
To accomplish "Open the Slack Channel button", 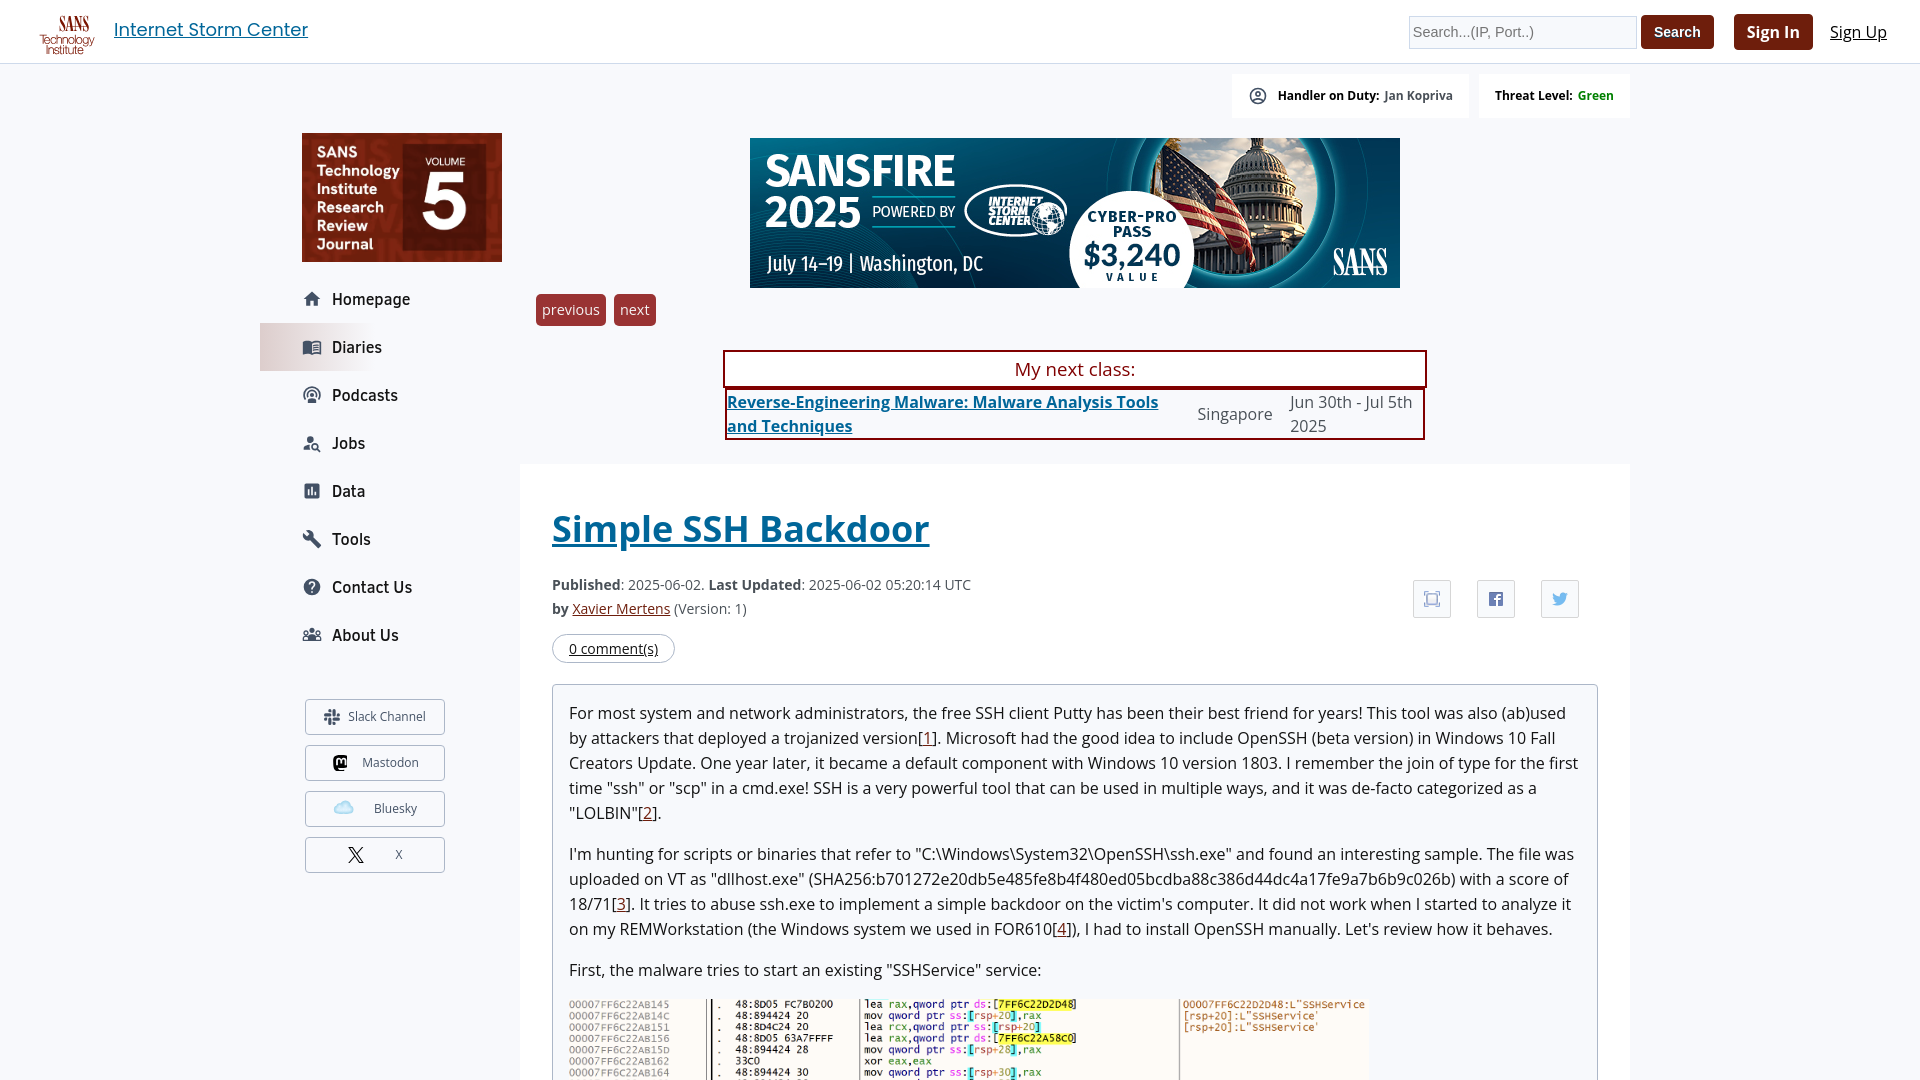I will (375, 717).
